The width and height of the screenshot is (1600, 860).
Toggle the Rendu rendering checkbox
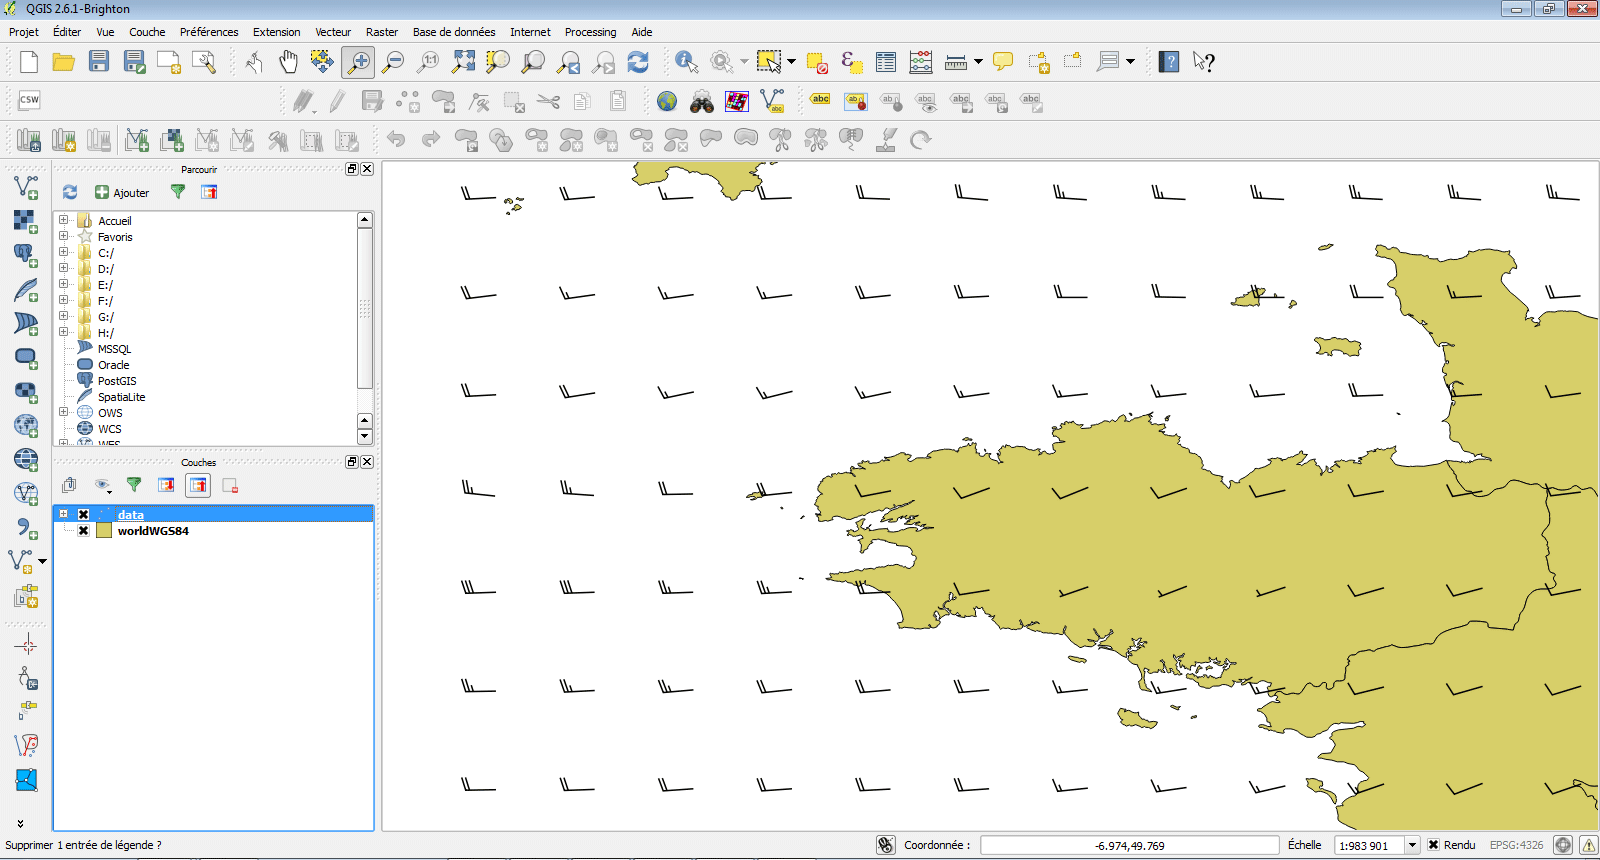pos(1433,845)
